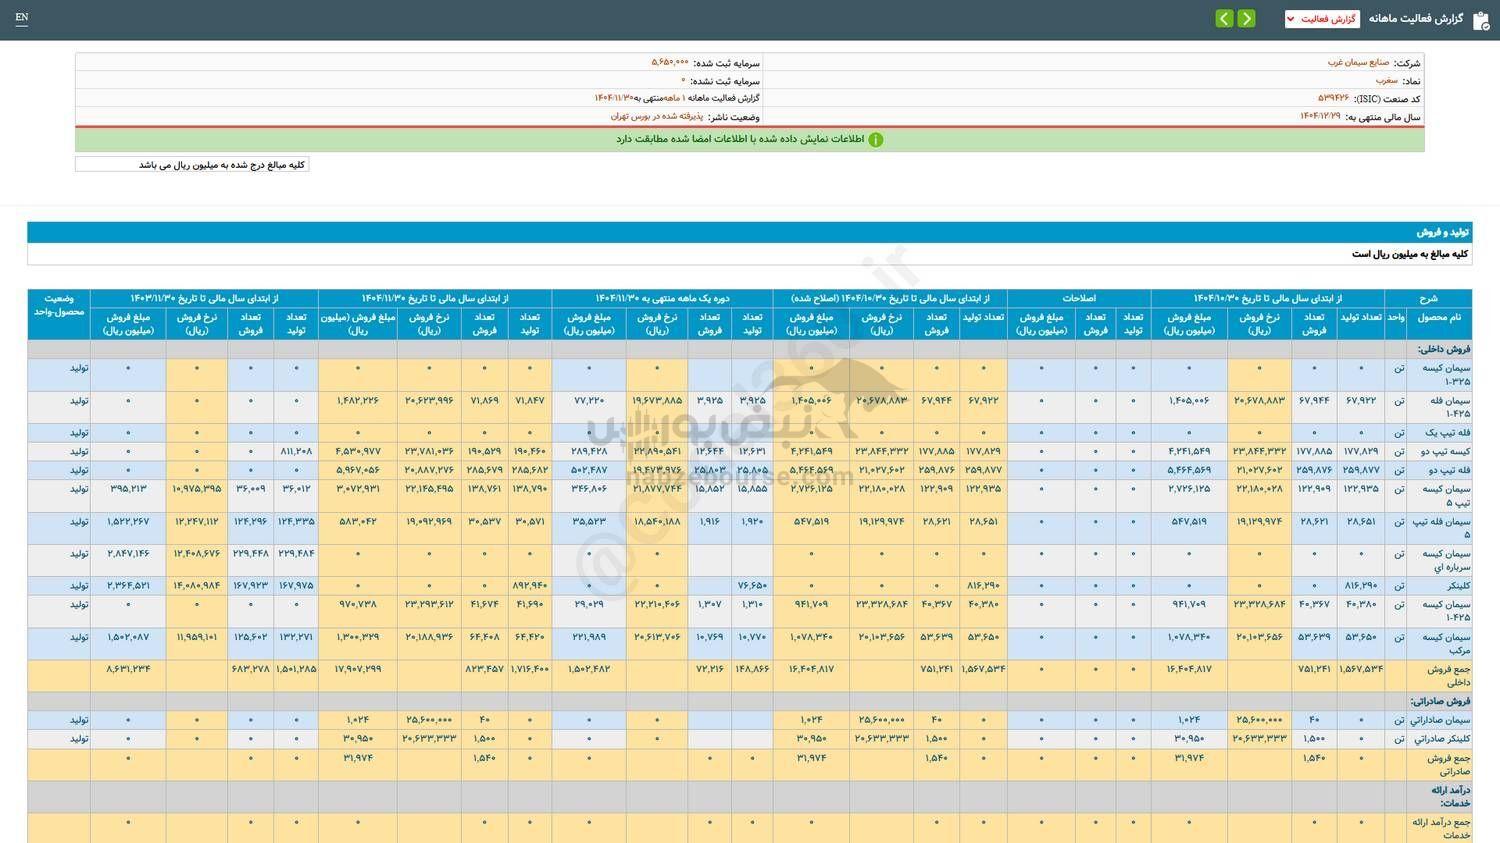Viewport: 1500px width, 843px height.
Task: Click the شرح column header
Action: pos(1427,298)
